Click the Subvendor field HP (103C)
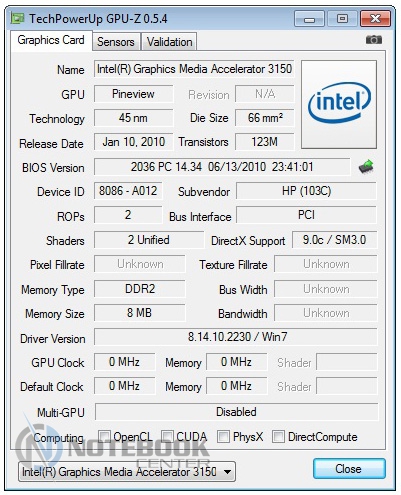This screenshot has width=401, height=495. pyautogui.click(x=306, y=191)
